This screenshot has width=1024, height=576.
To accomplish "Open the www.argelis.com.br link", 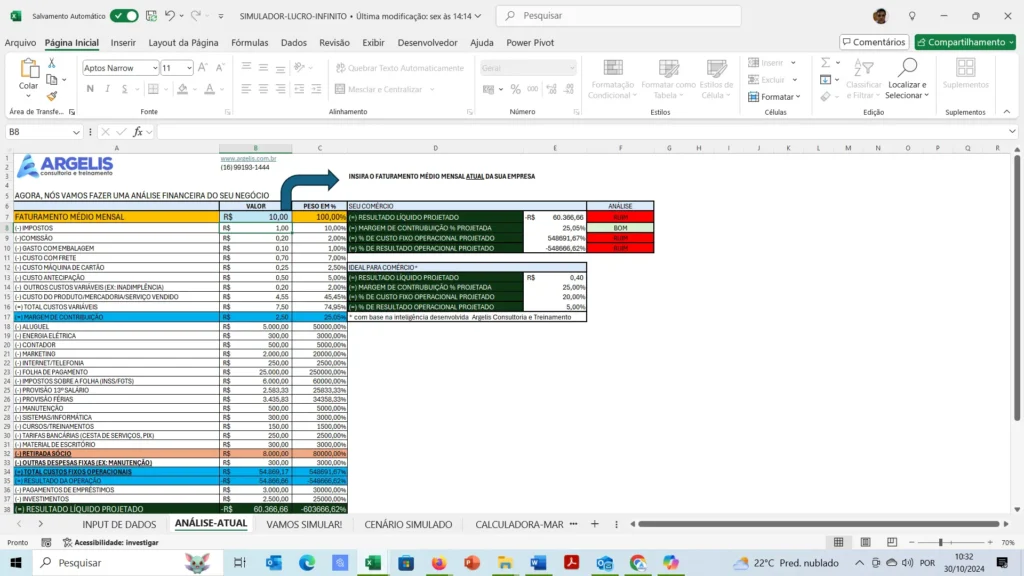I will coord(248,159).
